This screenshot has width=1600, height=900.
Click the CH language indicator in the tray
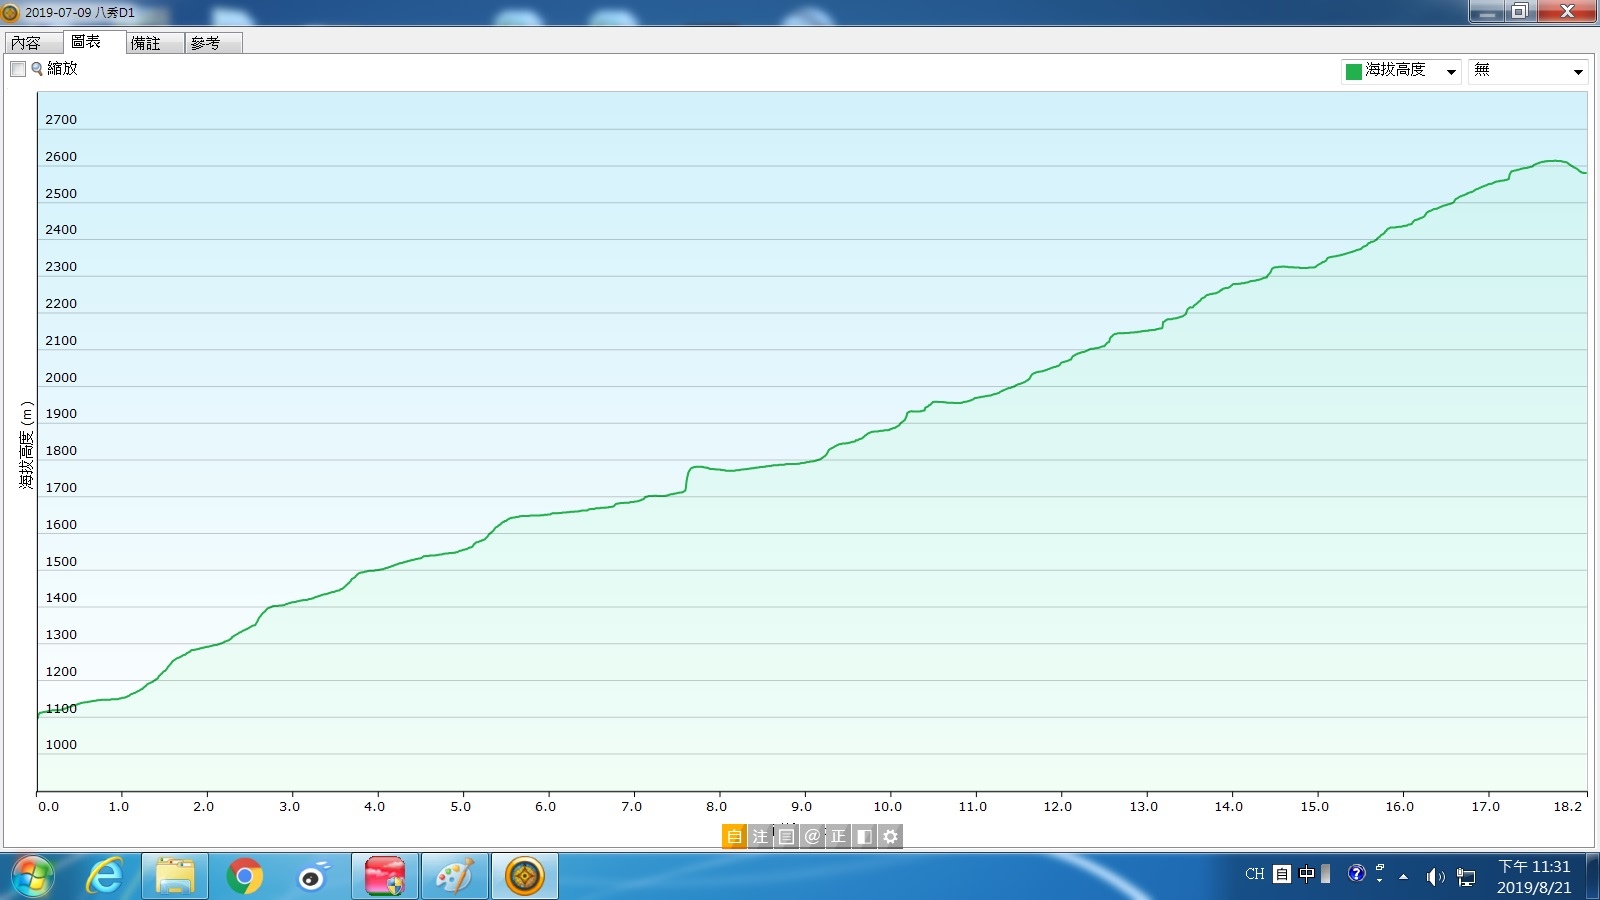click(x=1255, y=874)
